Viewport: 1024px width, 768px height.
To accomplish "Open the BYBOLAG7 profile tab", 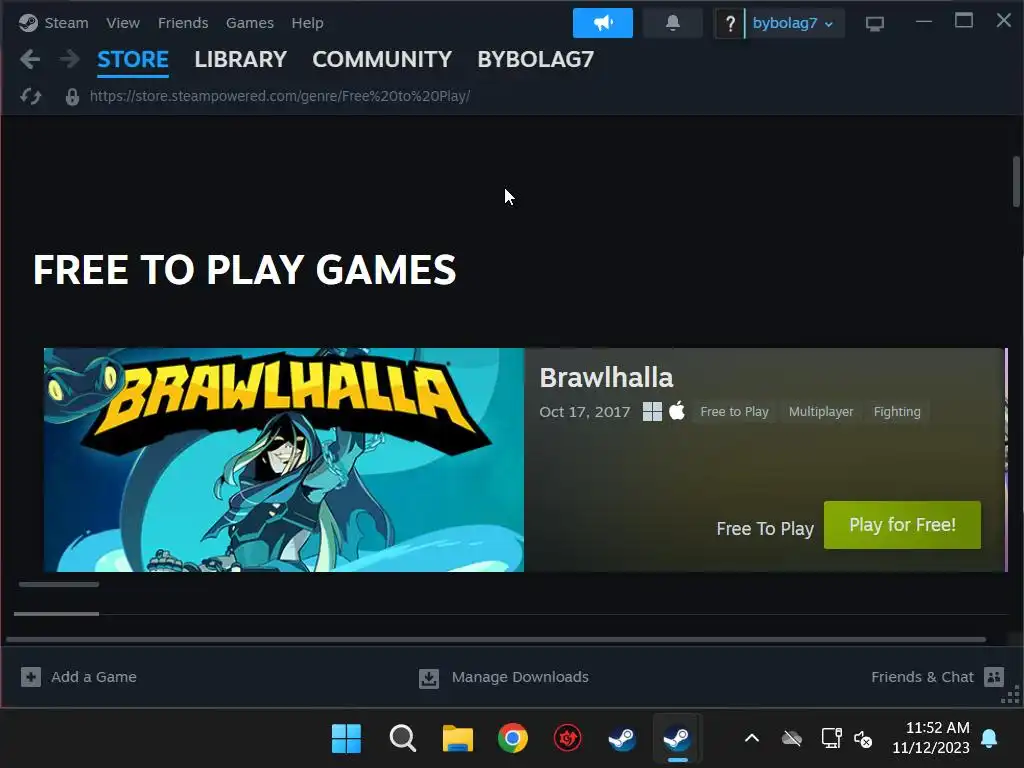I will coord(536,59).
